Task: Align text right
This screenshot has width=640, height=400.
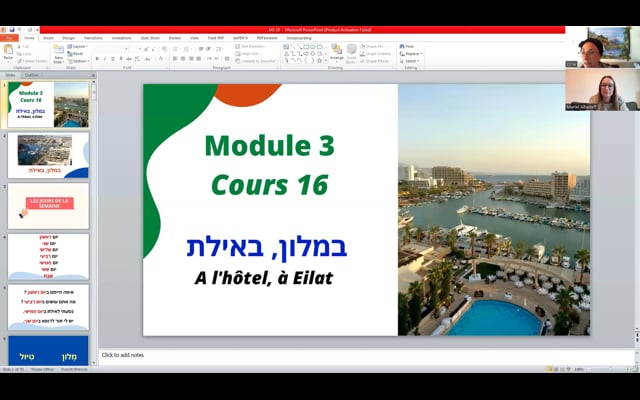Action: pyautogui.click(x=191, y=59)
